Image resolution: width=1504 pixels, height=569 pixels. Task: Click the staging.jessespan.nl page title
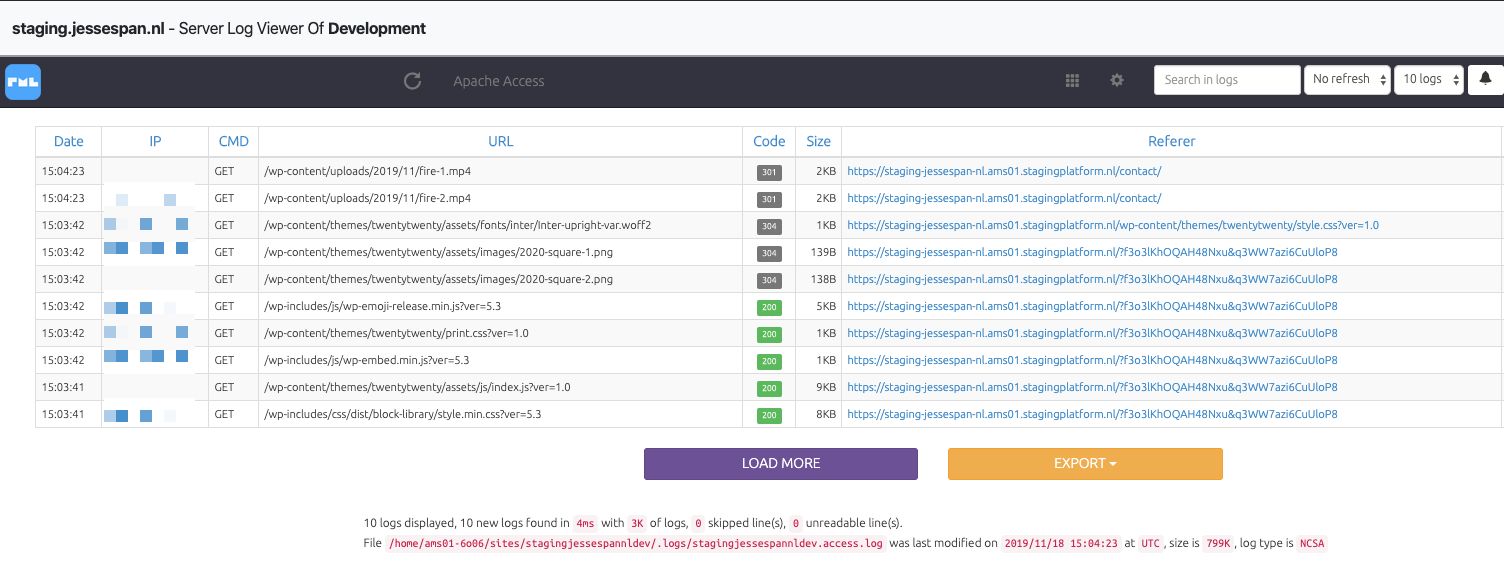87,28
